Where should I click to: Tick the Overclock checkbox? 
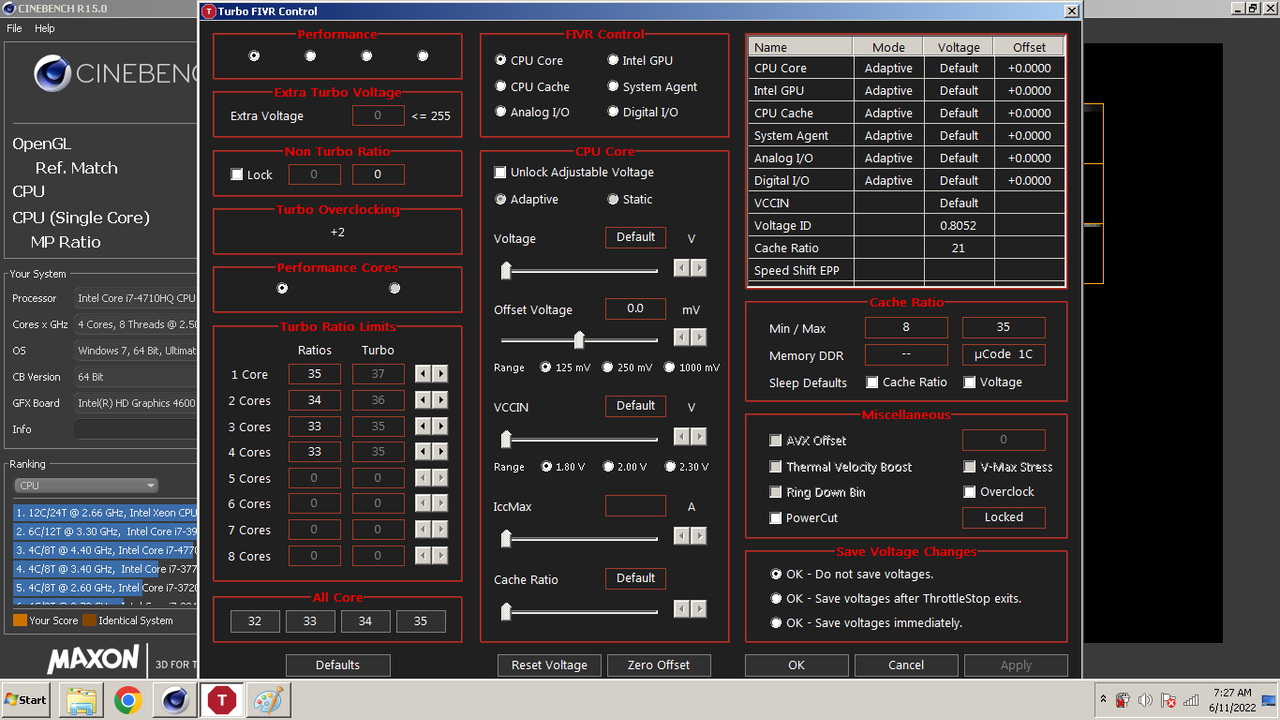(969, 492)
